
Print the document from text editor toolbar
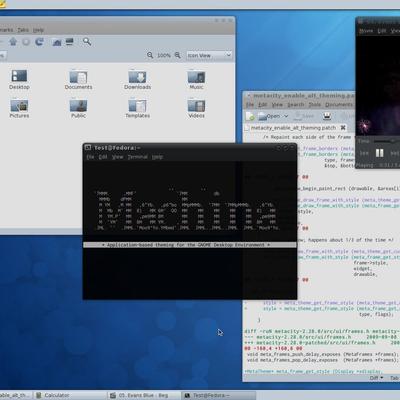click(x=327, y=116)
